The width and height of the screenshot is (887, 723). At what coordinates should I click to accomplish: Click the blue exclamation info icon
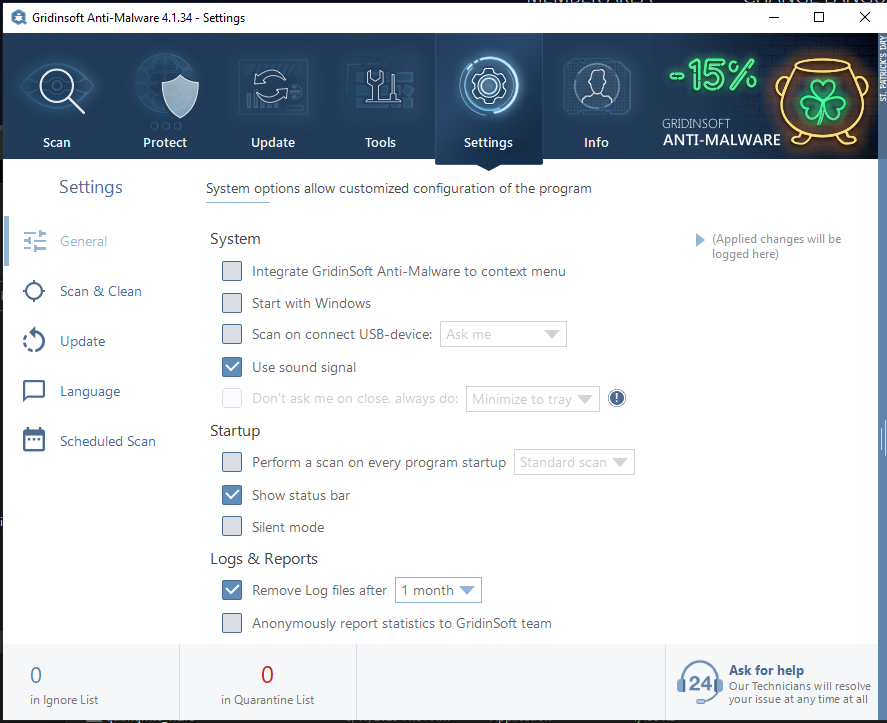coord(617,398)
